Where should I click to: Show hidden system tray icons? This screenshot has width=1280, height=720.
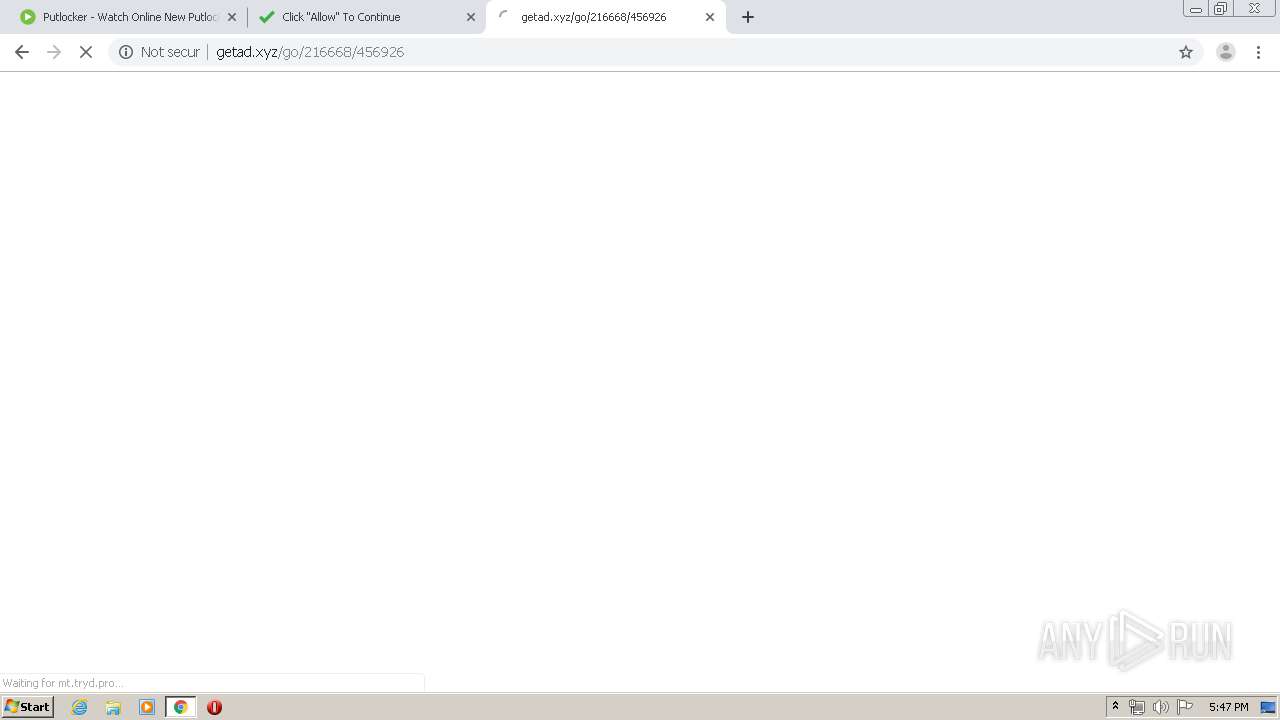pos(1115,707)
